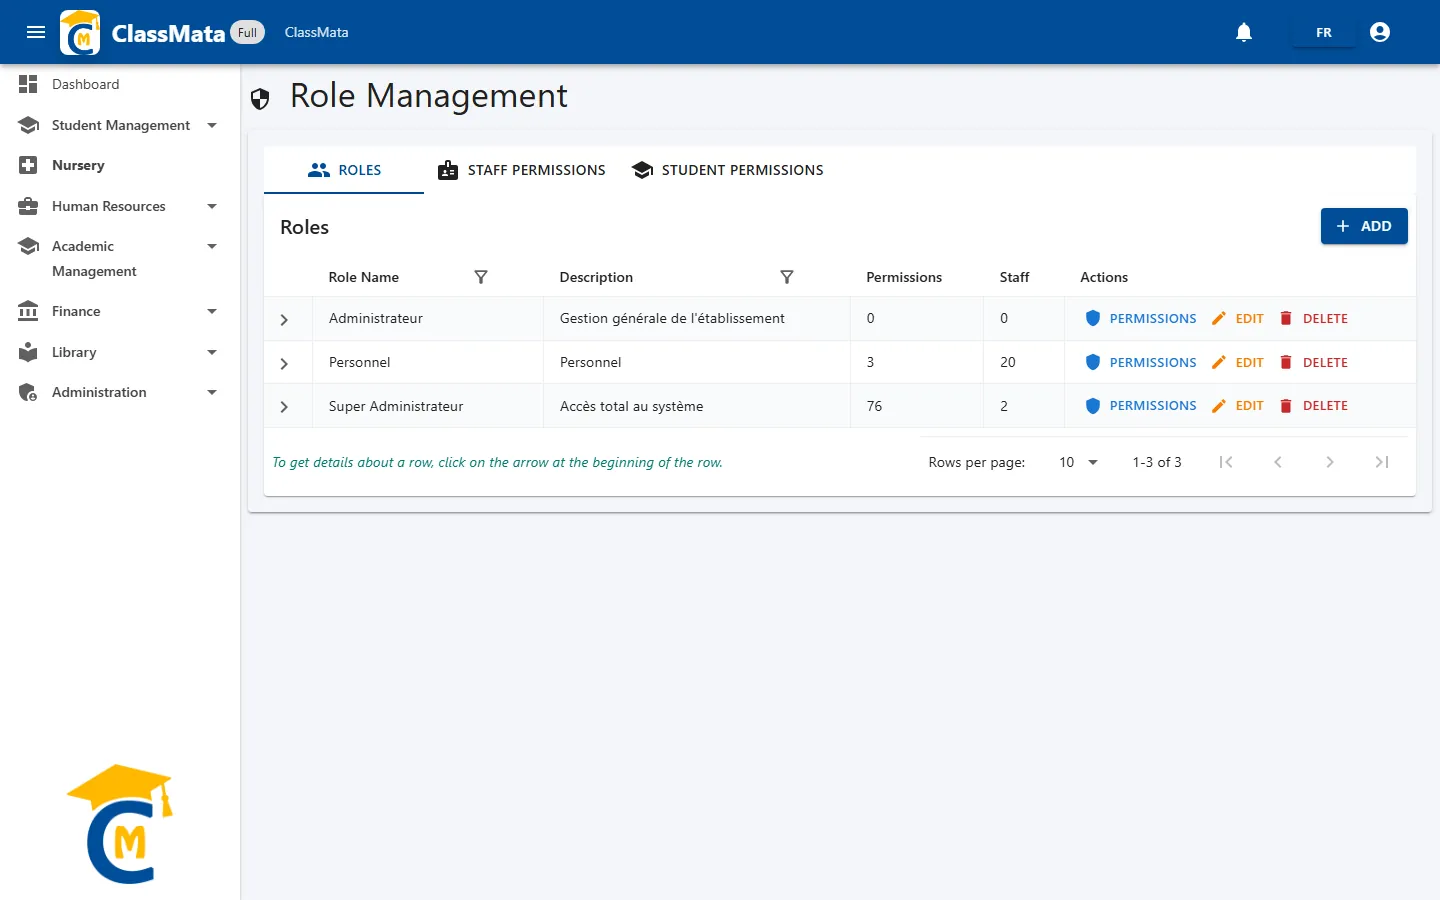Expand the Super Administrateur row details
Viewport: 1440px width, 900px height.
[x=284, y=407]
